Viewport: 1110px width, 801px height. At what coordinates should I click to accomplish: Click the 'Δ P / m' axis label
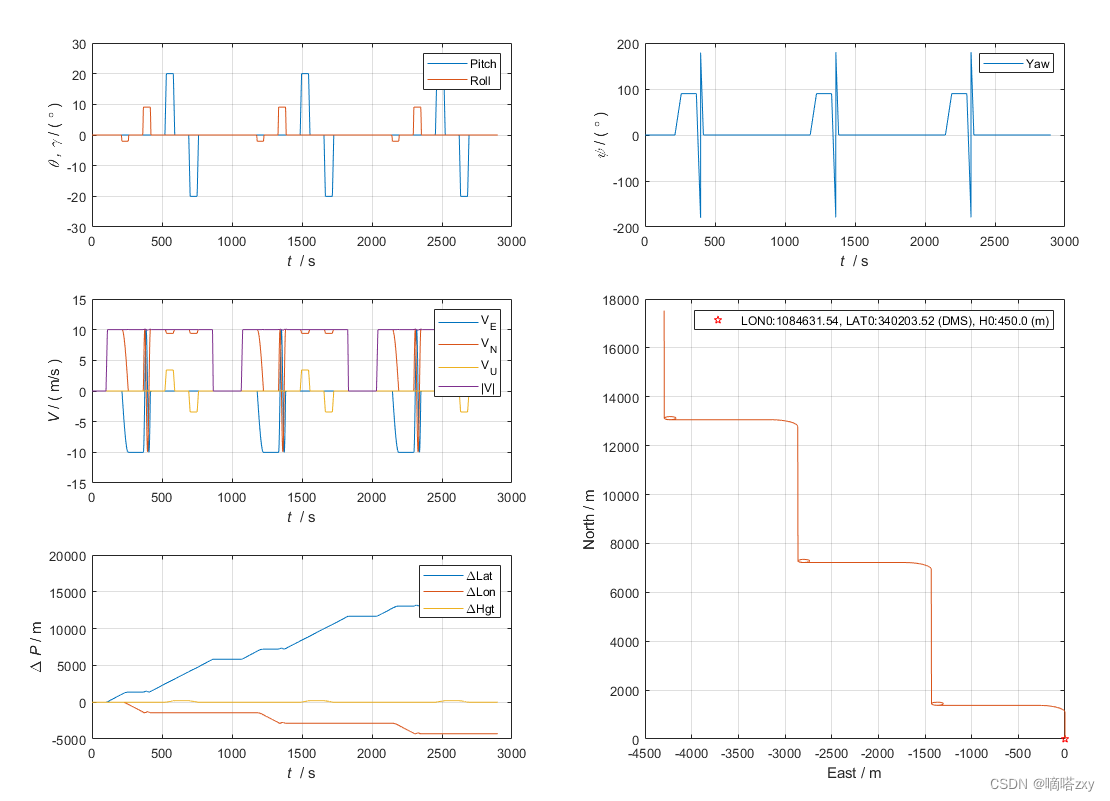point(36,647)
